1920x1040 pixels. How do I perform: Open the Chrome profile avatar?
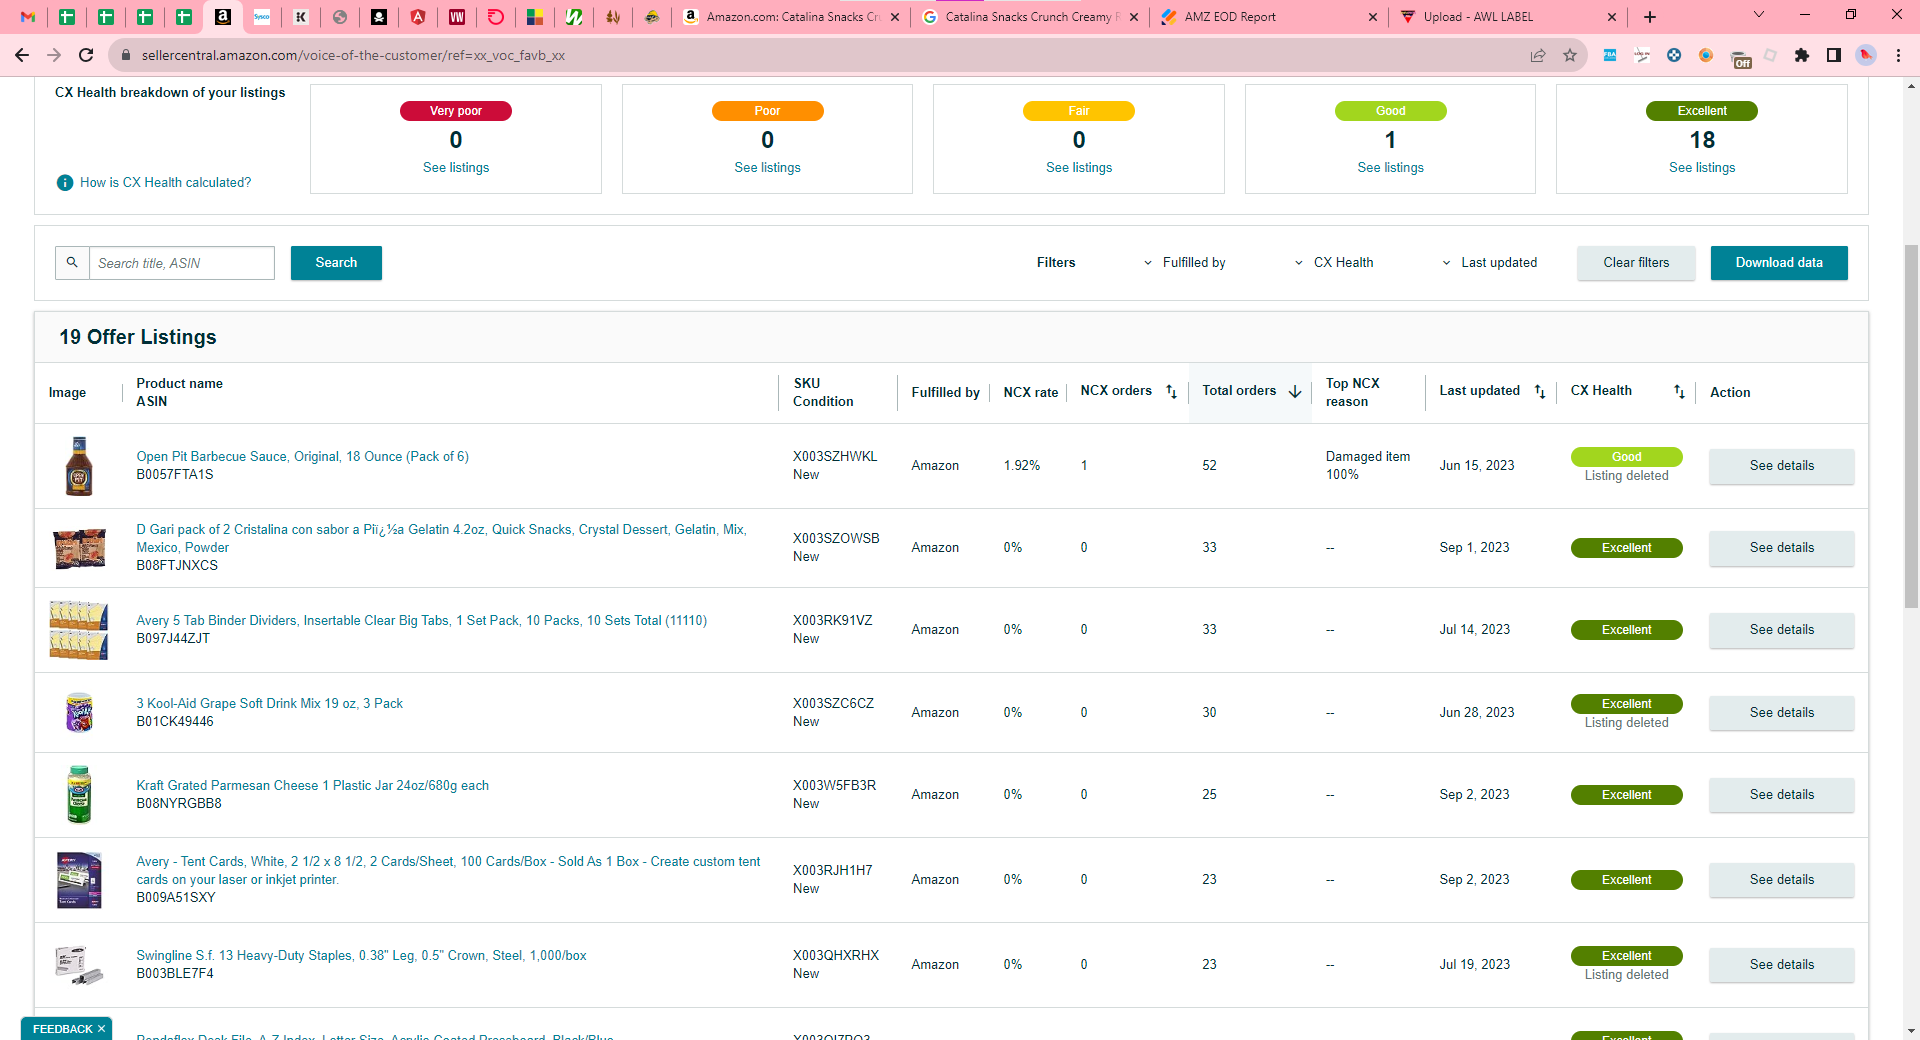(x=1866, y=55)
